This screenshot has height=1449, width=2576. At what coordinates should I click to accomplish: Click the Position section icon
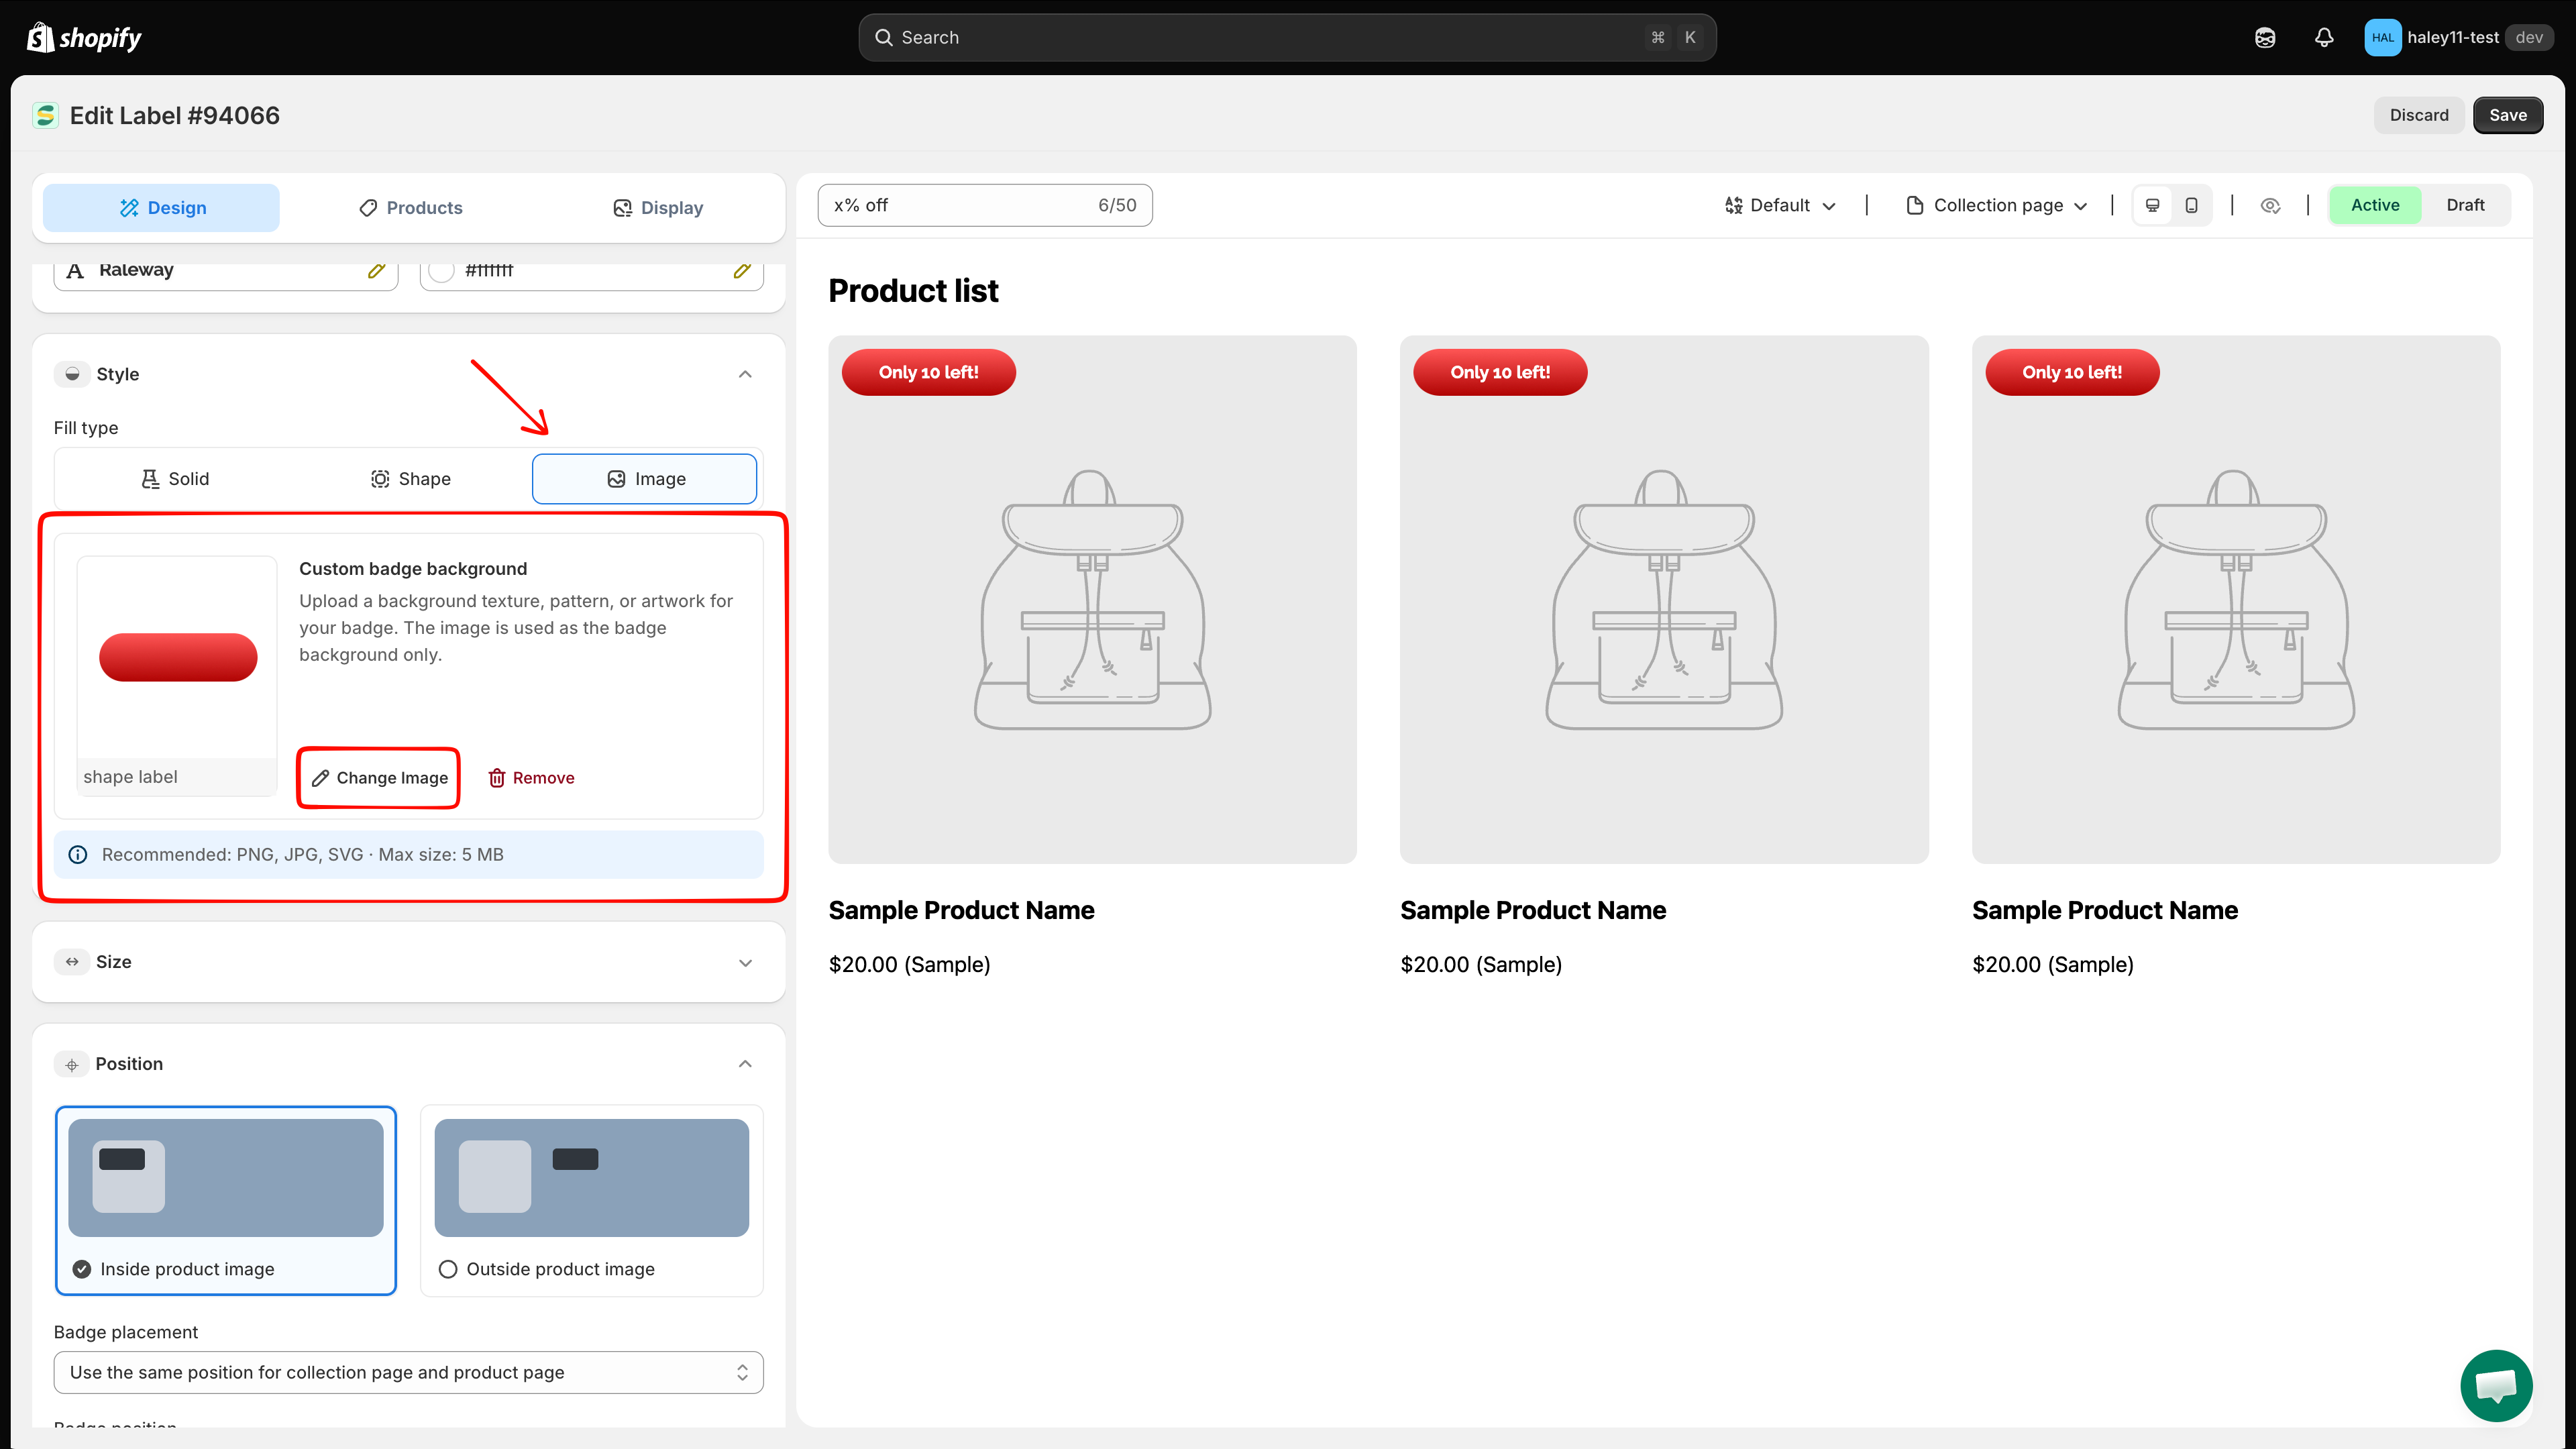[x=72, y=1064]
